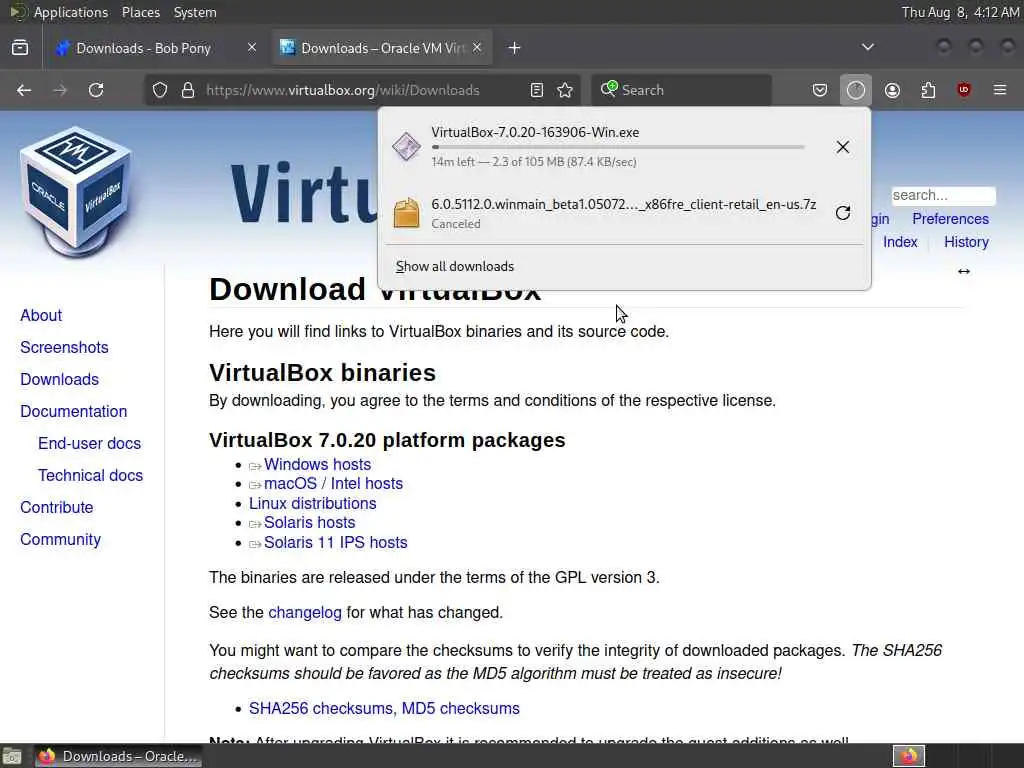
Task: Save page to Pocket icon
Action: click(x=820, y=90)
